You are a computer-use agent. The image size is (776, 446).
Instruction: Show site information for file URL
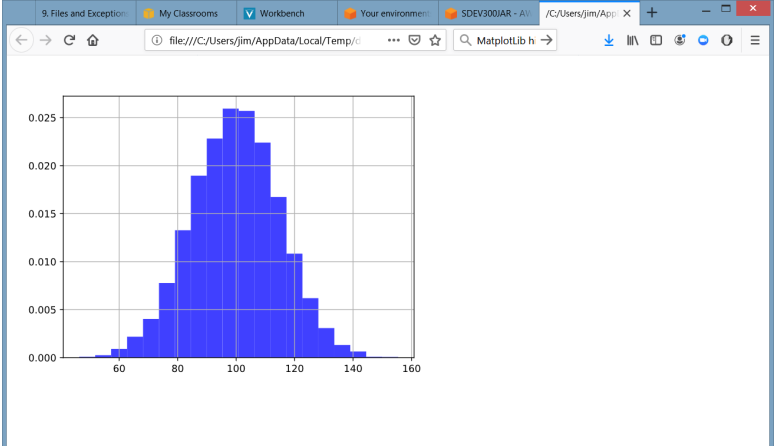point(157,40)
